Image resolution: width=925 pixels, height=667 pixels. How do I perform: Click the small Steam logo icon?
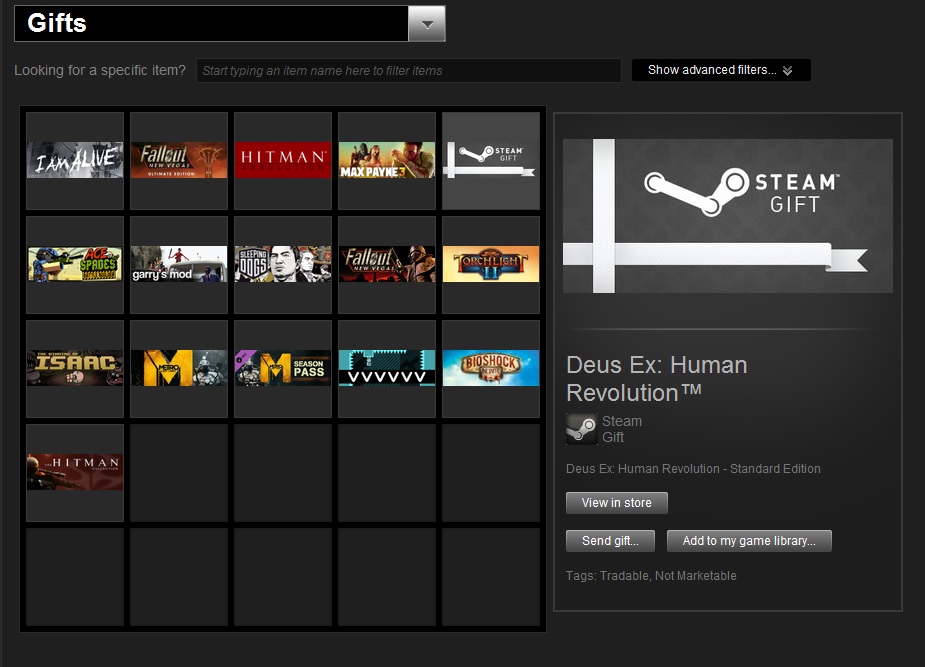coord(581,429)
